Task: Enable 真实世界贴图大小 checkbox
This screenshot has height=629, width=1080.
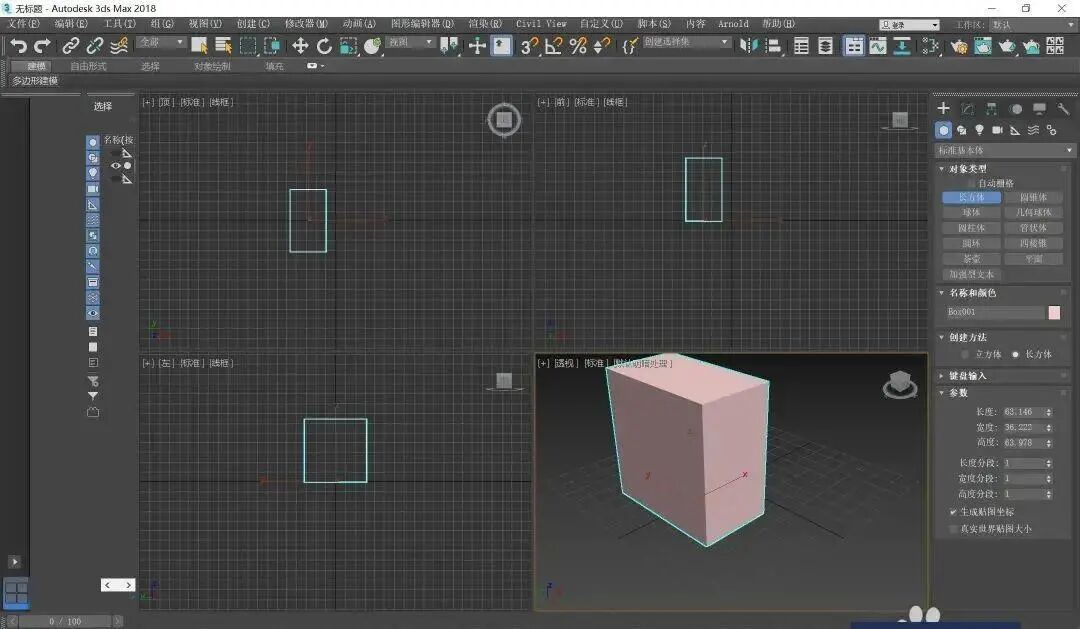Action: (953, 529)
